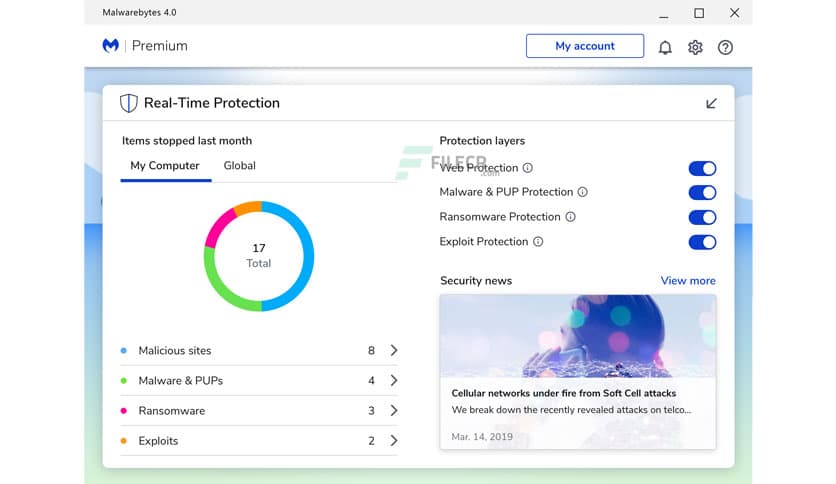
Task: Turn off Malware & PUP Protection toggle
Action: click(702, 192)
